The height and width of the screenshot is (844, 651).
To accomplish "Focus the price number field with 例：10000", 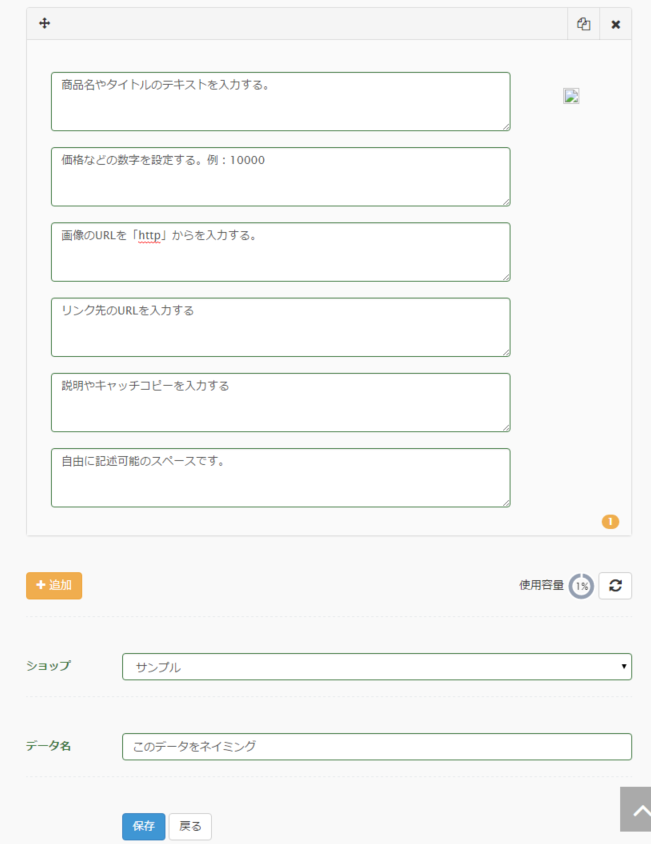I will pyautogui.click(x=281, y=177).
